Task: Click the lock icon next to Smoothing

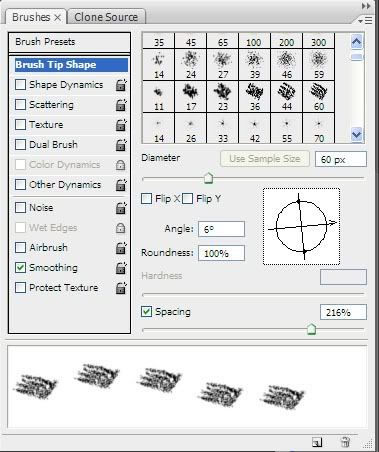Action: pyautogui.click(x=121, y=268)
